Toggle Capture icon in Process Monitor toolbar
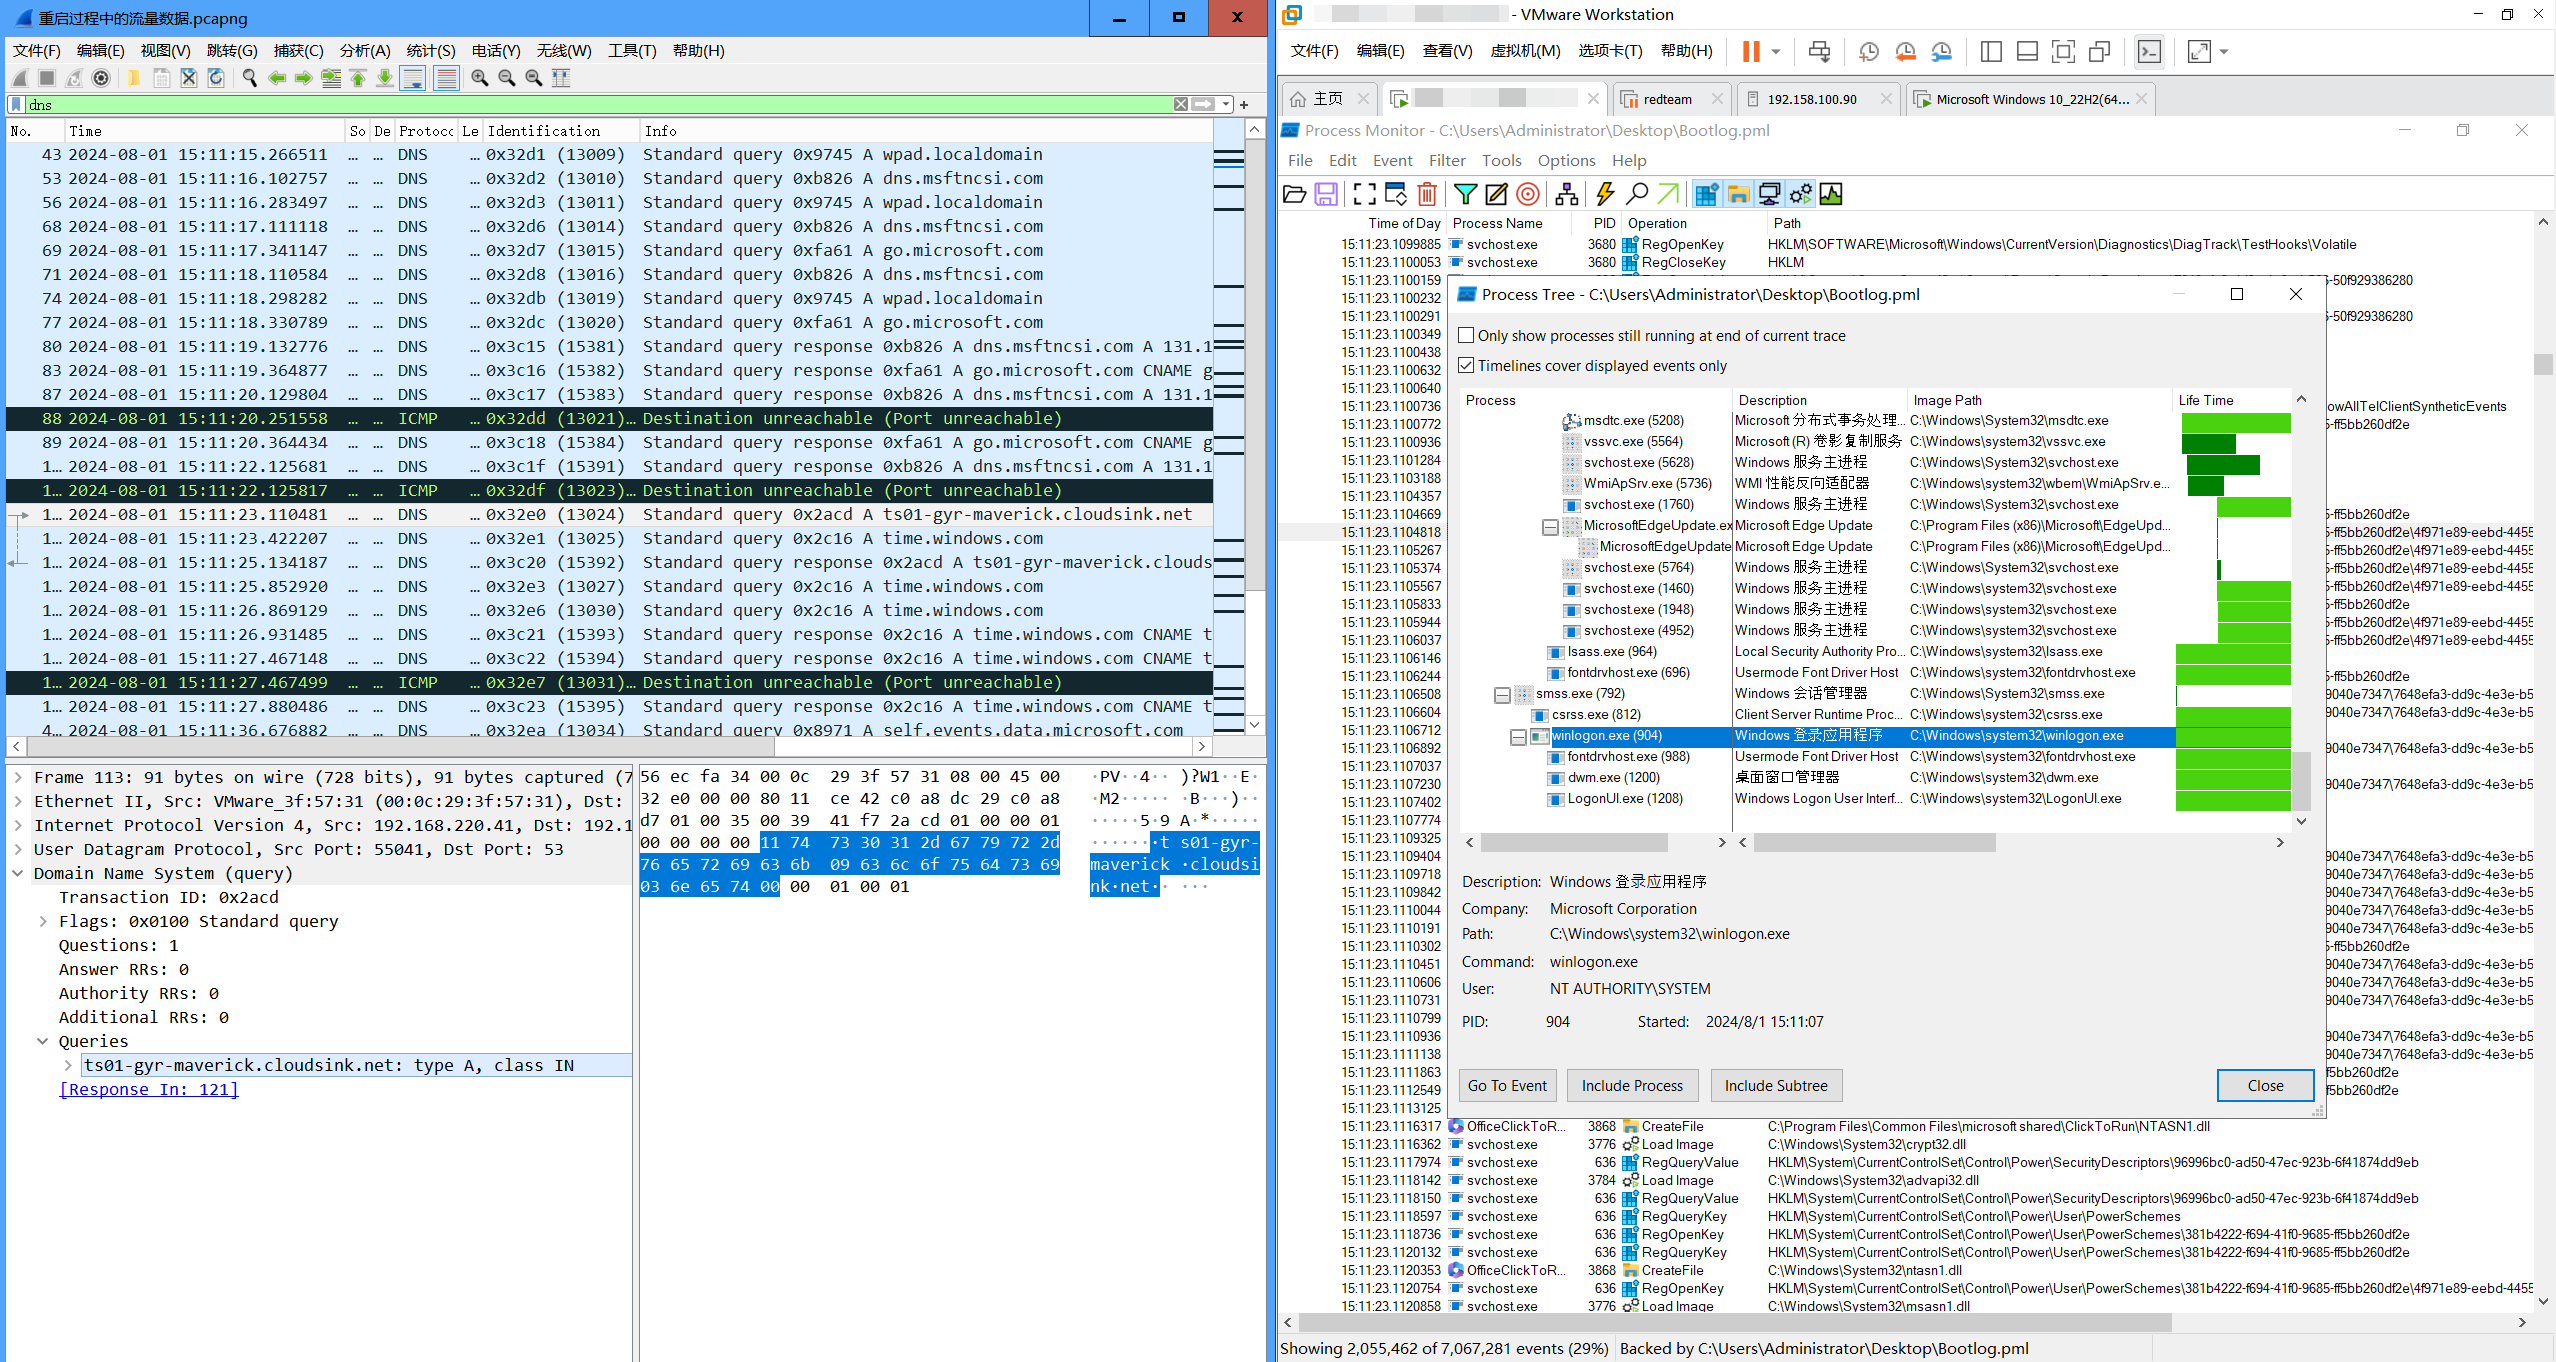The image size is (2556, 1362). coord(1365,194)
